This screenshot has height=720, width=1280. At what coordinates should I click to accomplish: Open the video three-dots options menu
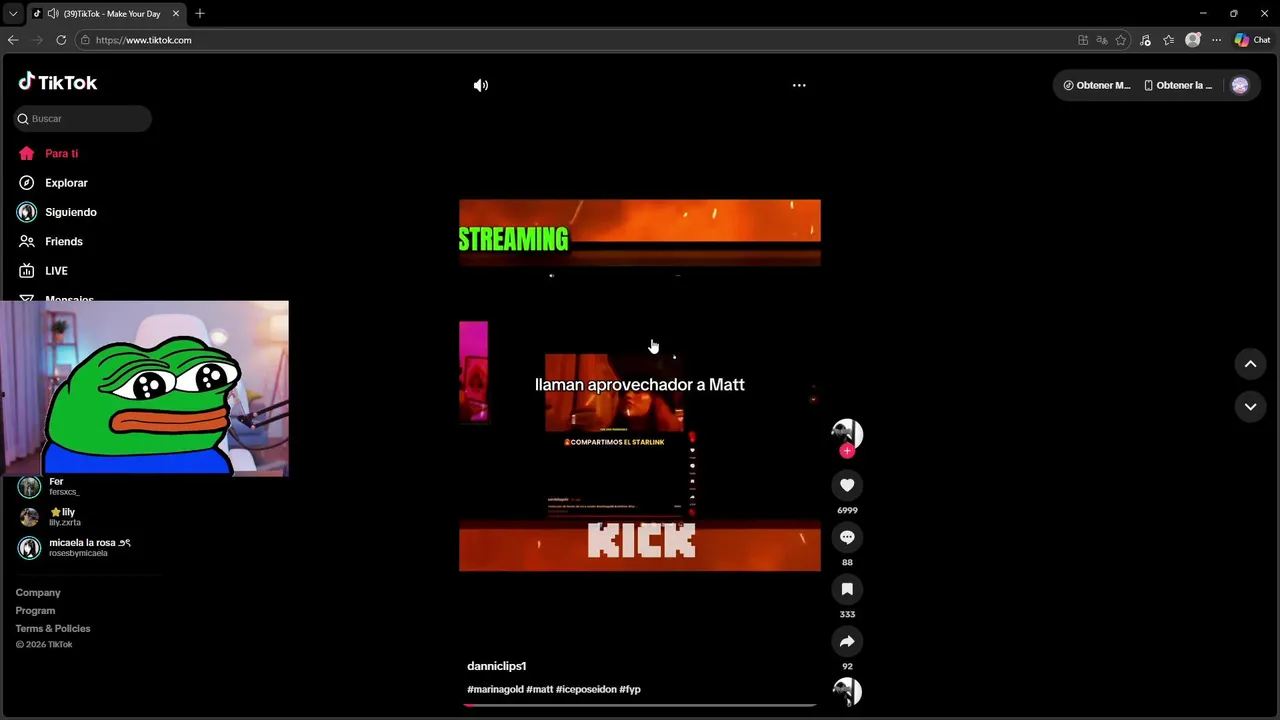click(x=799, y=86)
